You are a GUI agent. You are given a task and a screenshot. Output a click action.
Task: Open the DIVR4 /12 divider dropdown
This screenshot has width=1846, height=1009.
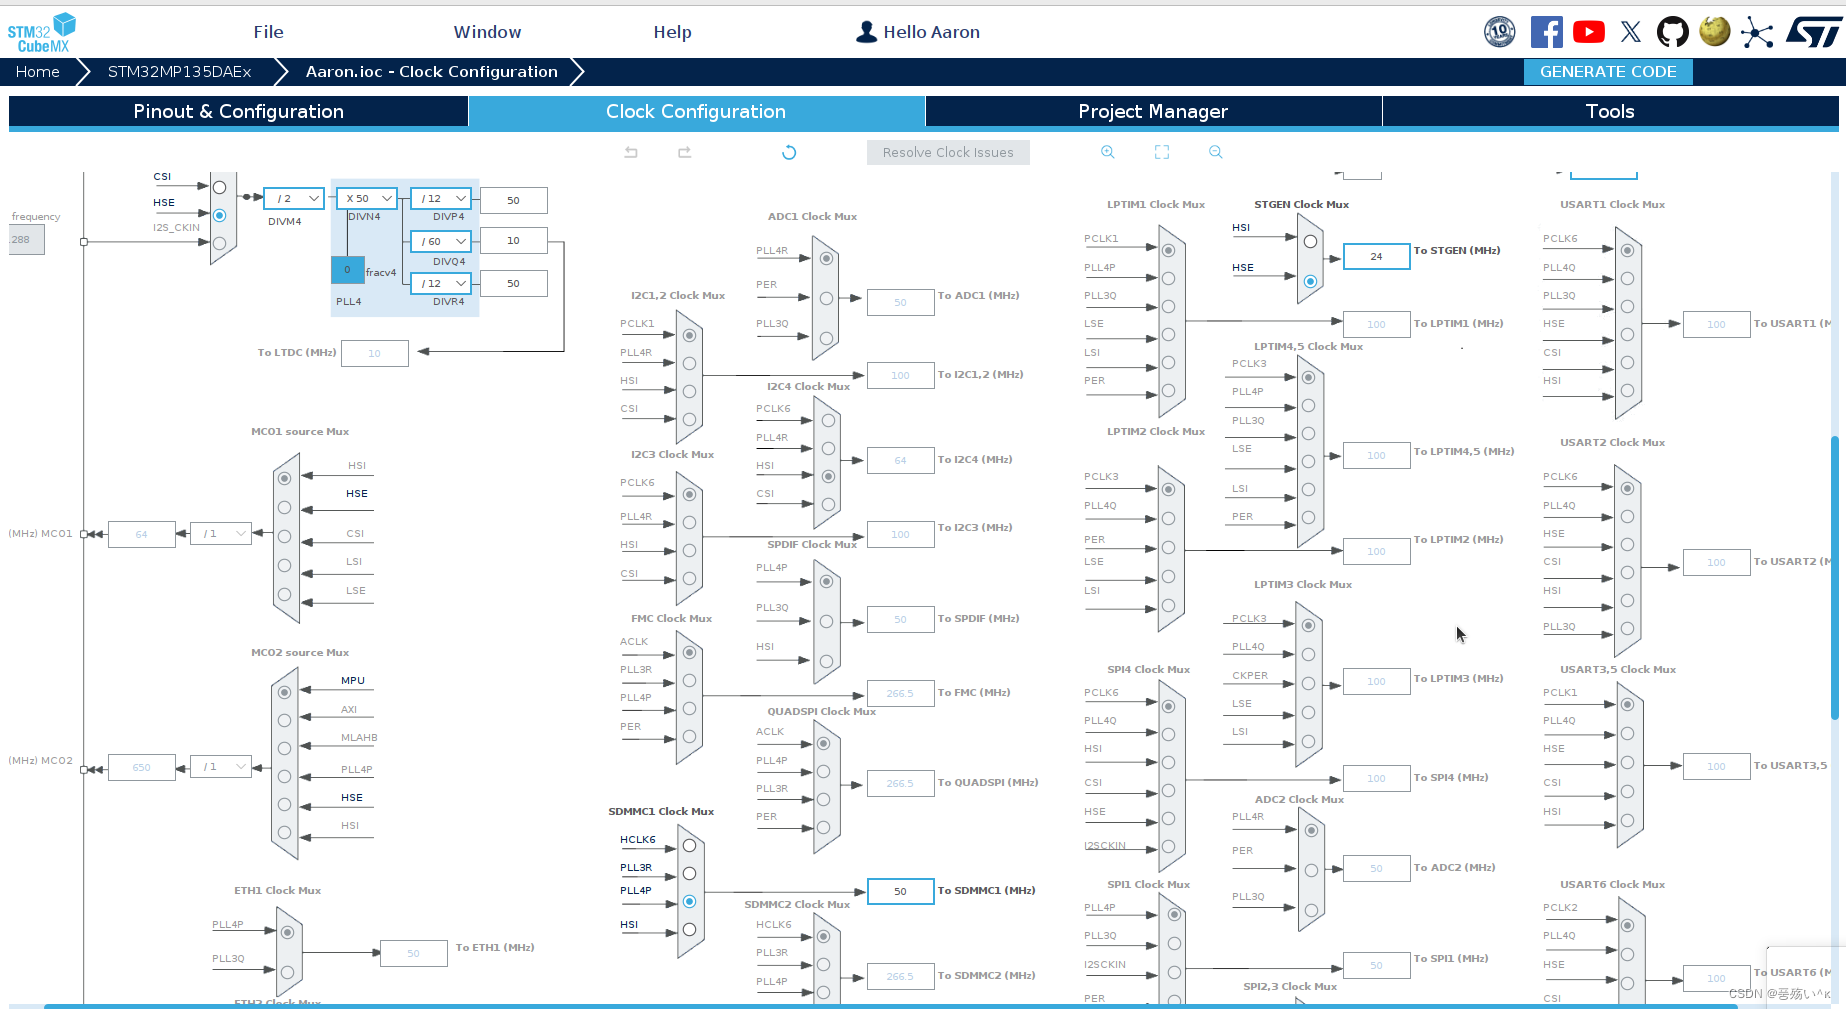tap(441, 283)
